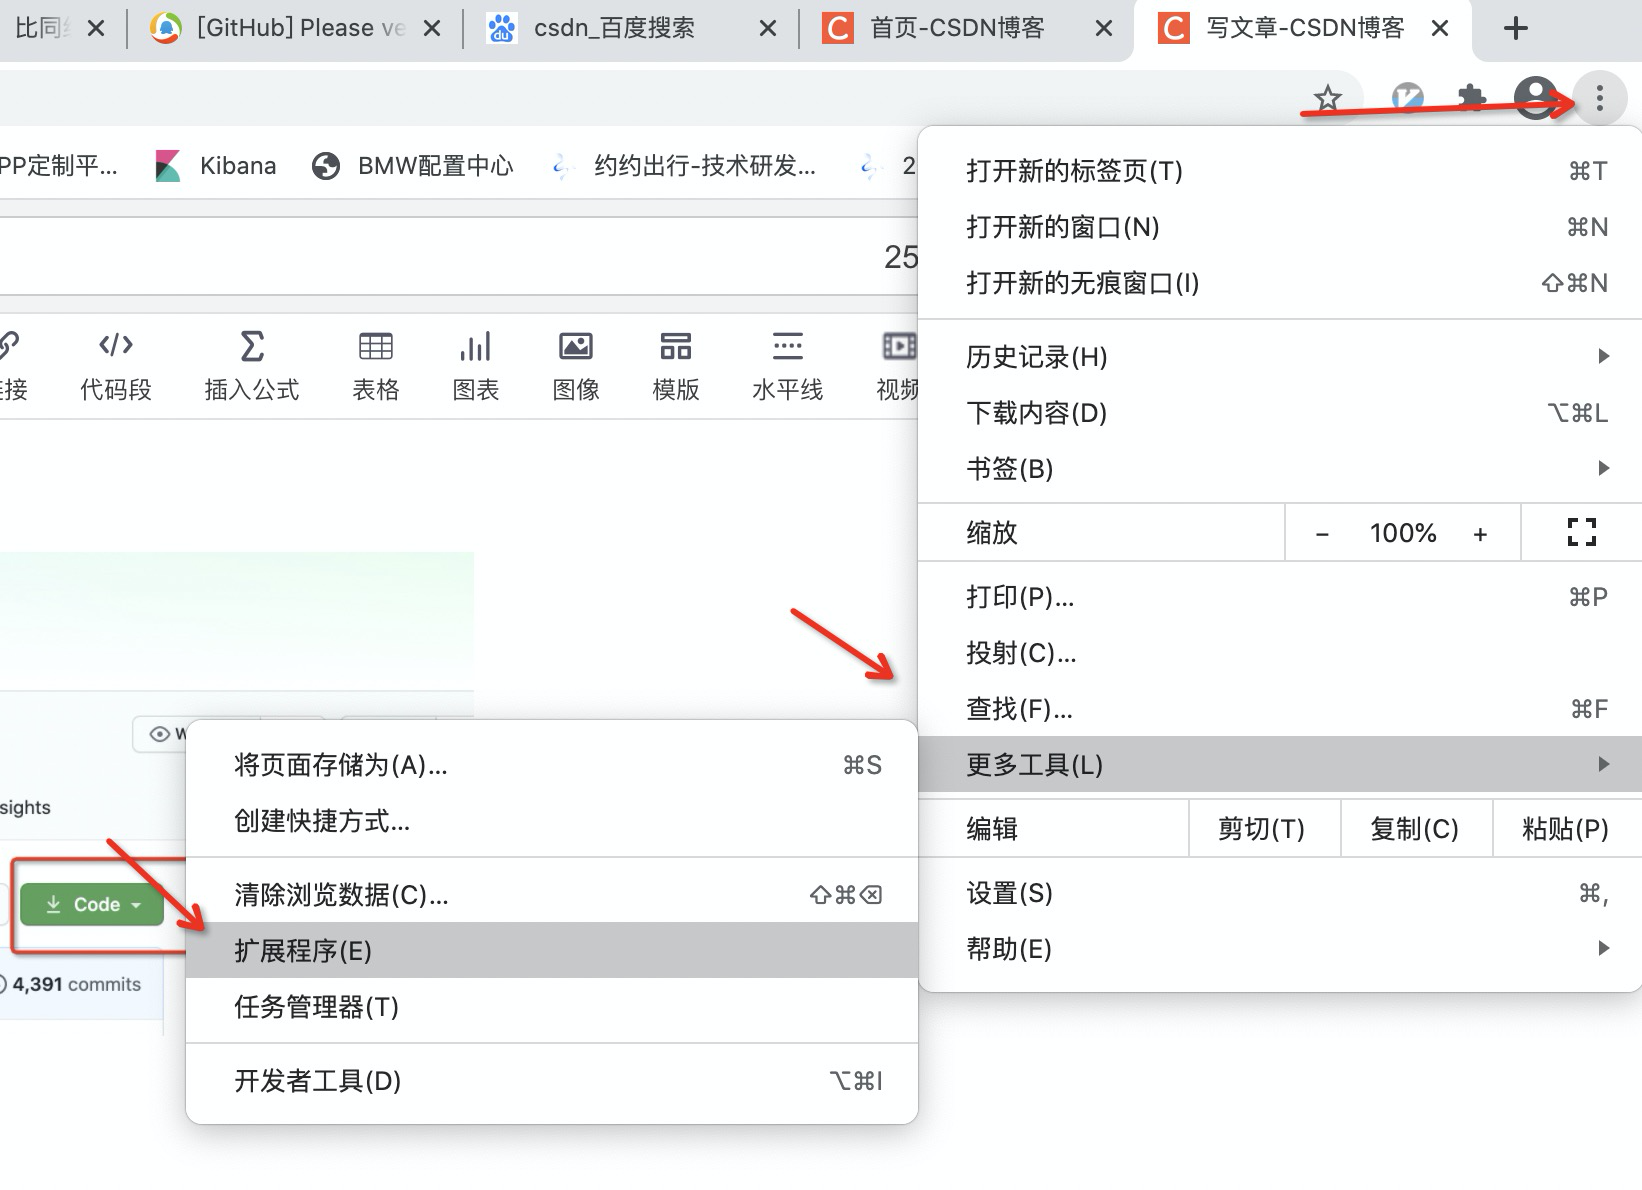Increase zoom with the plus control
Screen dimensions: 1642x1190
tap(1480, 532)
